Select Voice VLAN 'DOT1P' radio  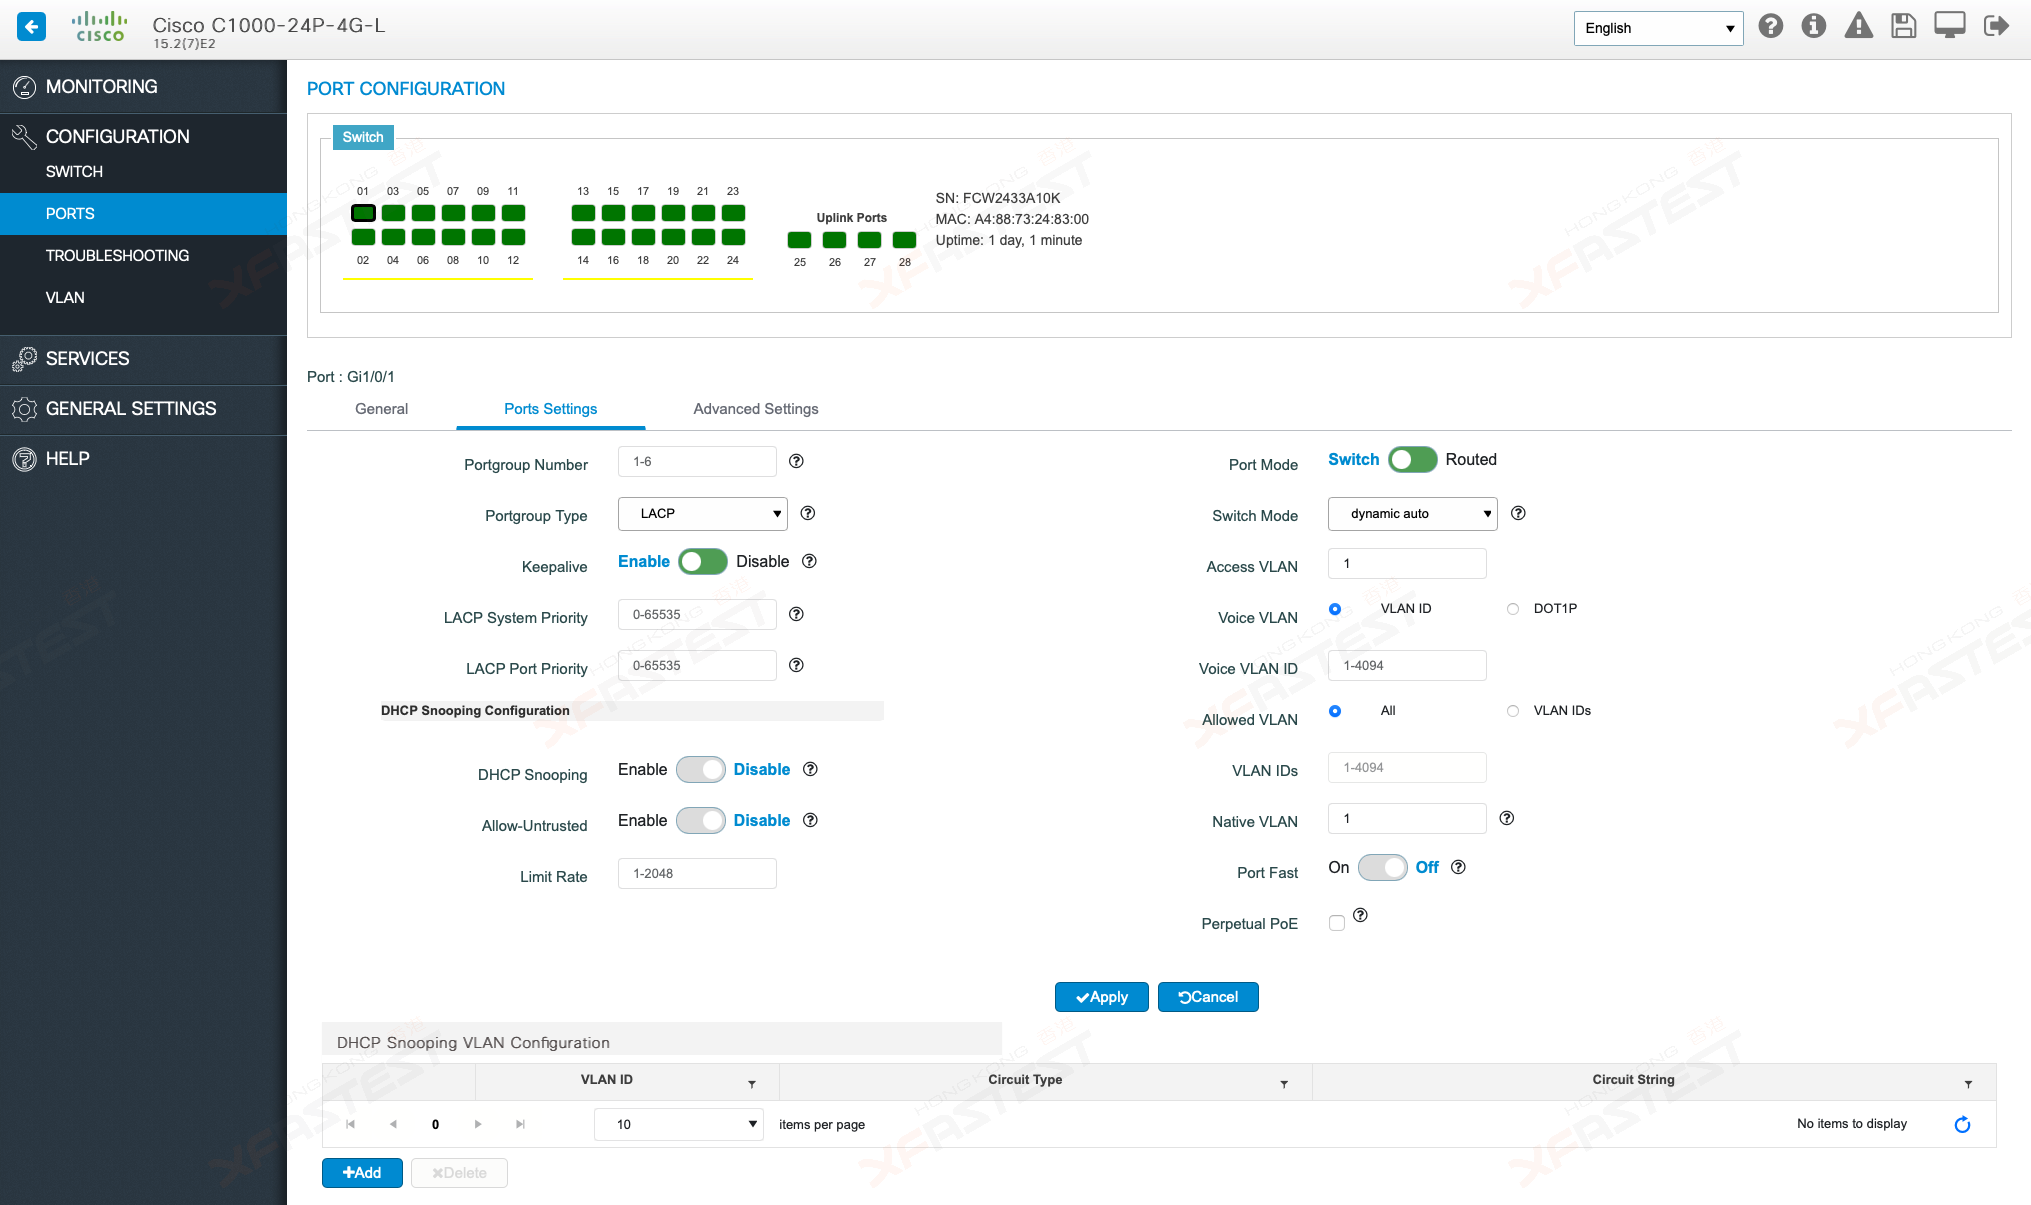click(1513, 609)
